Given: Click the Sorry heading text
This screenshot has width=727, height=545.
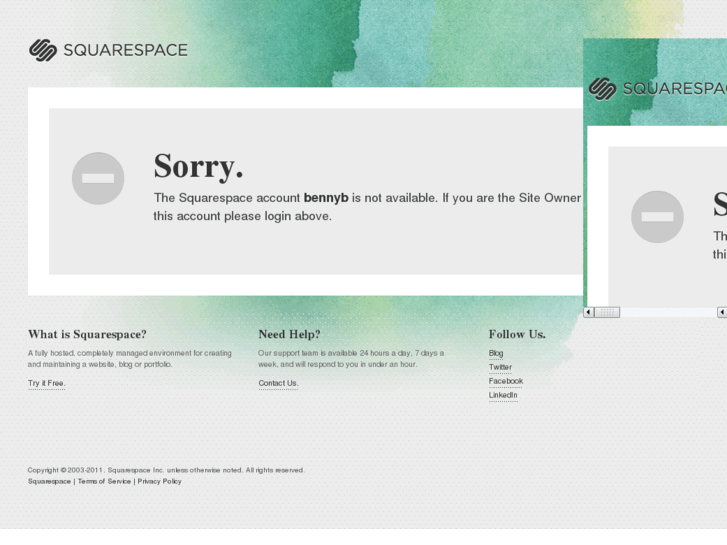Looking at the screenshot, I should tap(198, 166).
